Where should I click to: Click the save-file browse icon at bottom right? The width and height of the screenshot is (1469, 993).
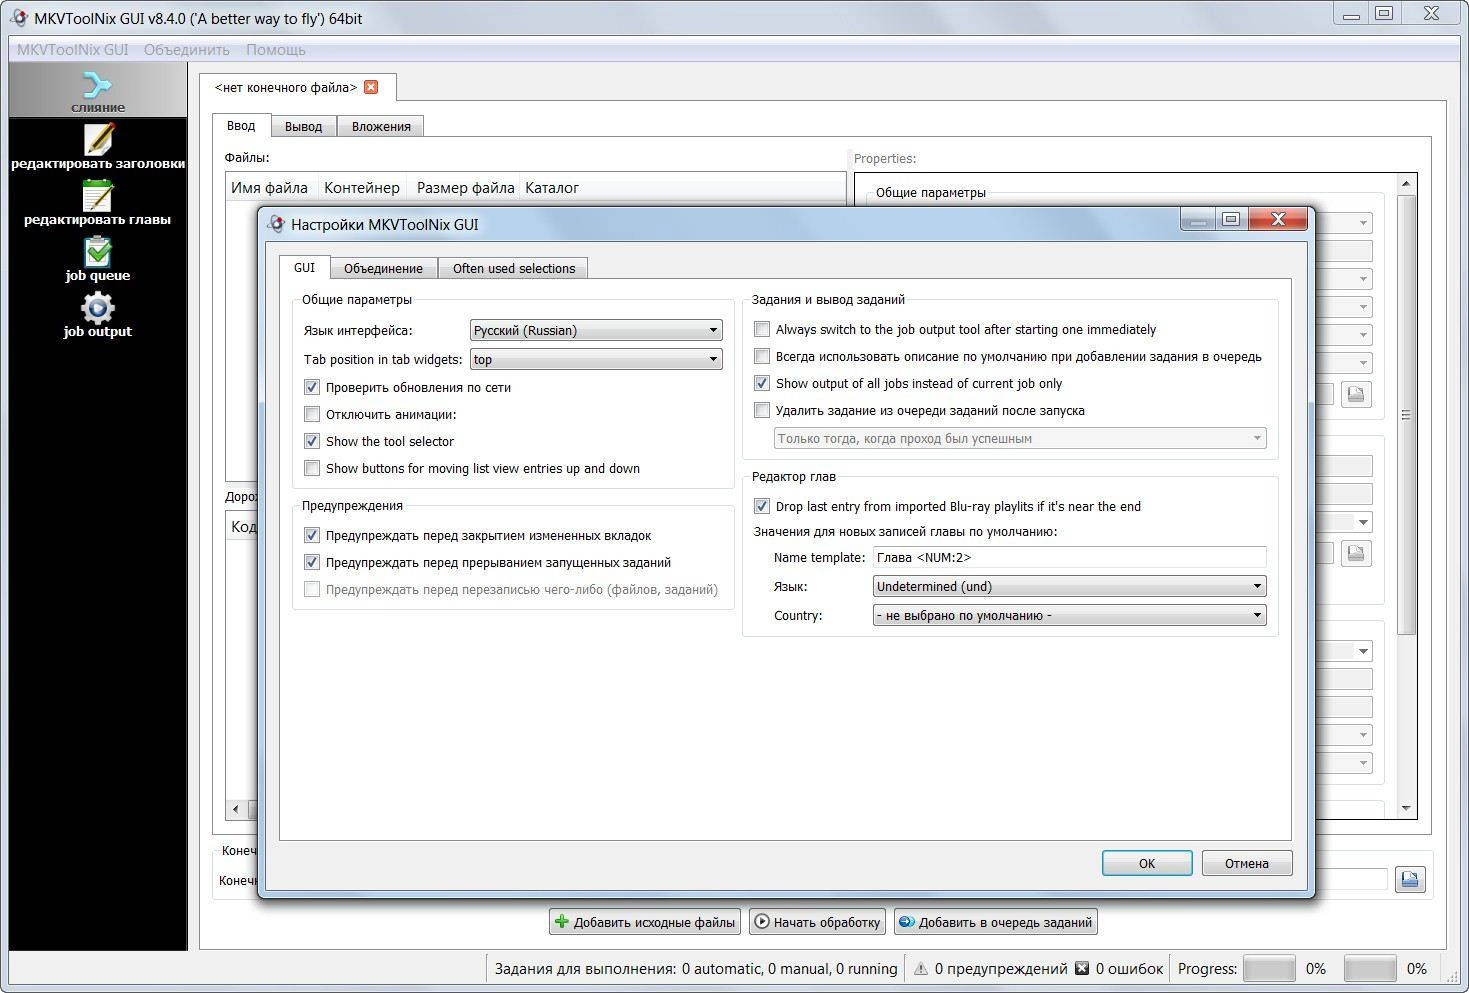[x=1410, y=879]
